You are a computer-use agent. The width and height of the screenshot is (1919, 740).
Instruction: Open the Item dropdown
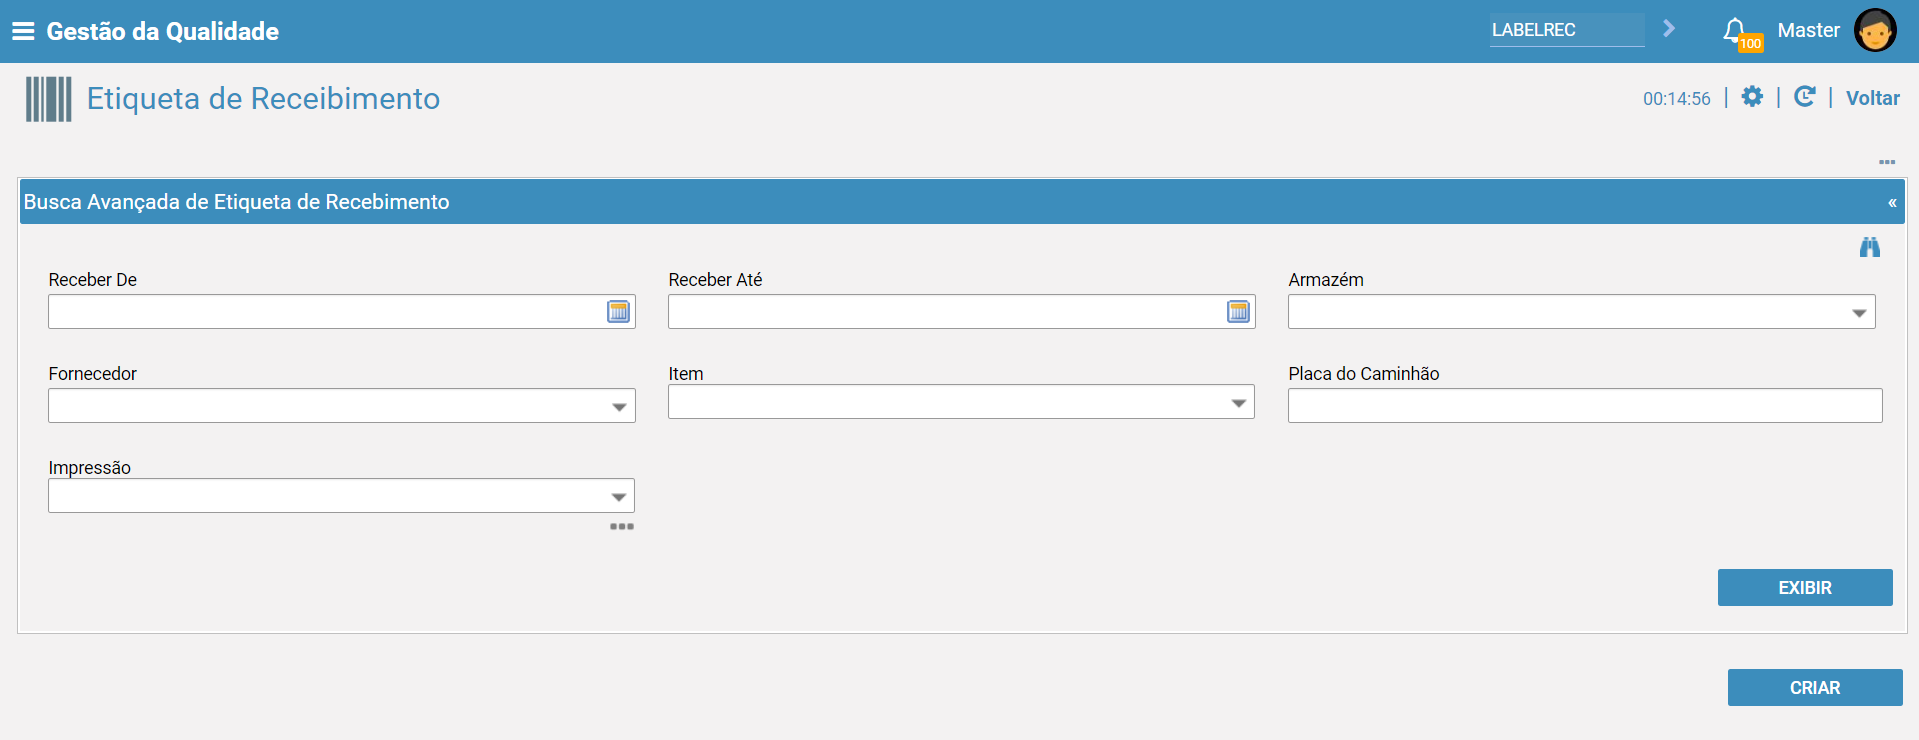pyautogui.click(x=1238, y=403)
